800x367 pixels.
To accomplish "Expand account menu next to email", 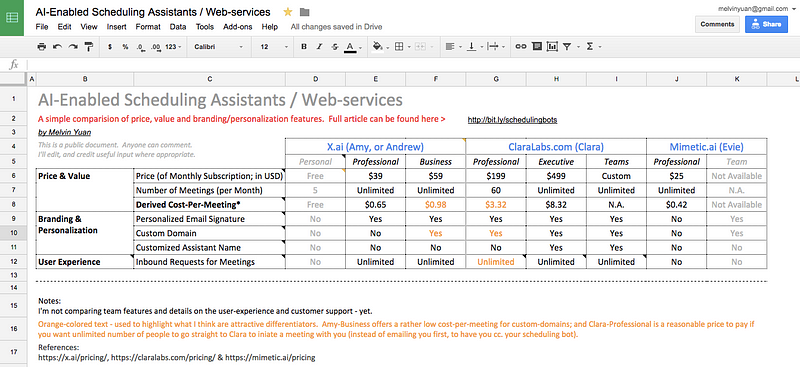I will (793, 9).
